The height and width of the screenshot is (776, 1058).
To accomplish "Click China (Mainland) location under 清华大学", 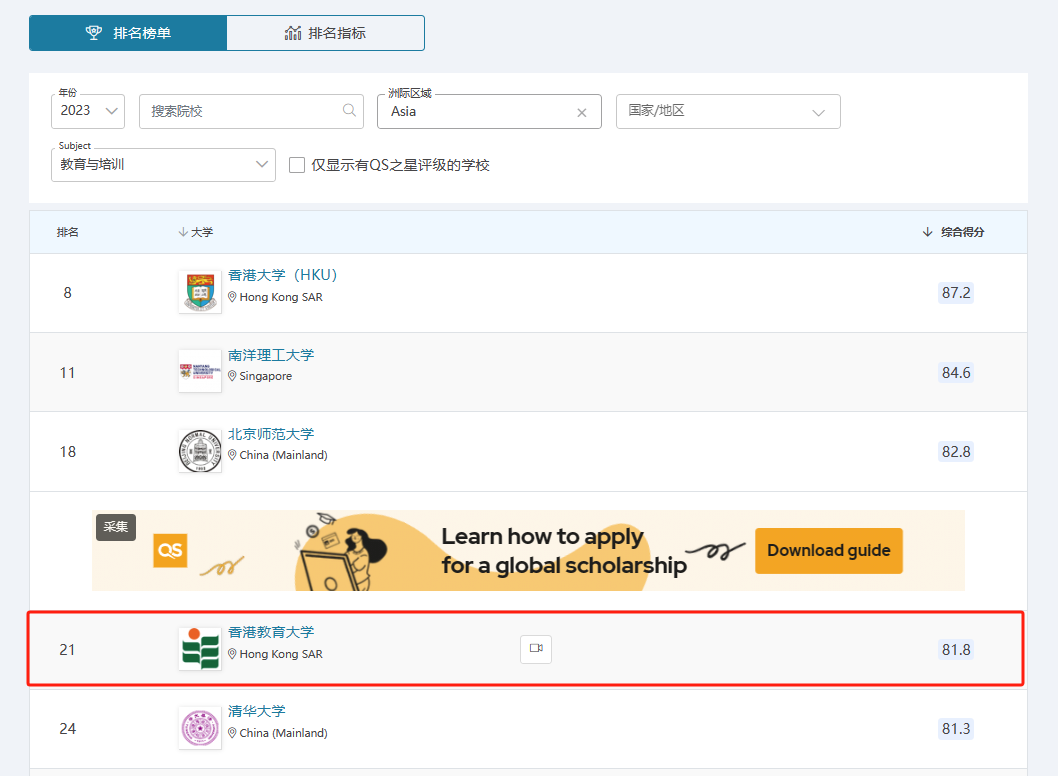I will point(283,733).
